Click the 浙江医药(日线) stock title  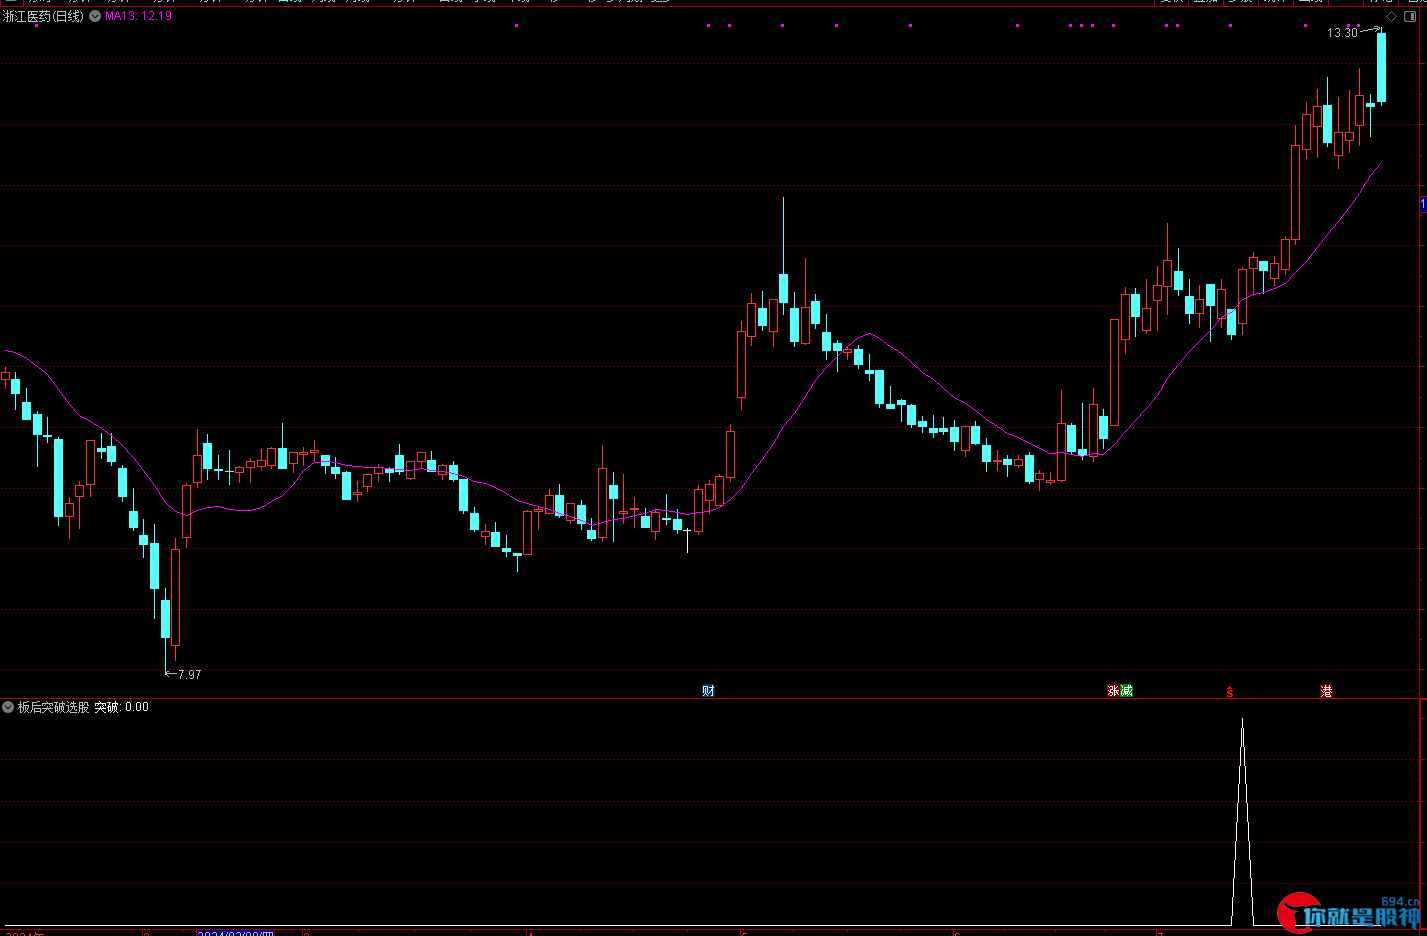[x=44, y=17]
